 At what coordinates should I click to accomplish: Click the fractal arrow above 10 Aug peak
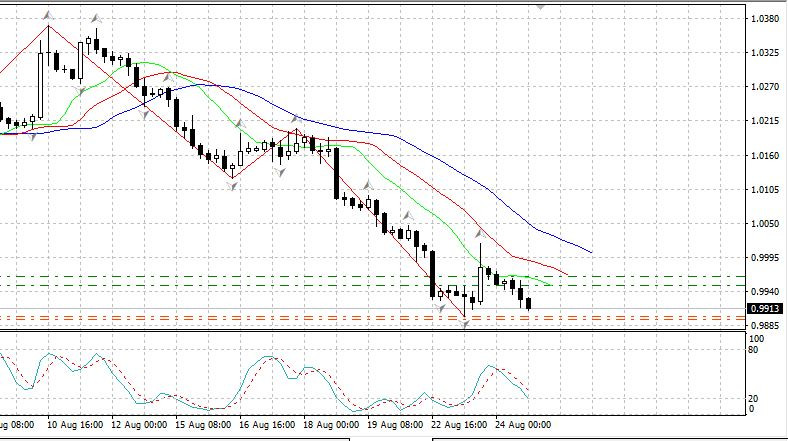click(47, 17)
